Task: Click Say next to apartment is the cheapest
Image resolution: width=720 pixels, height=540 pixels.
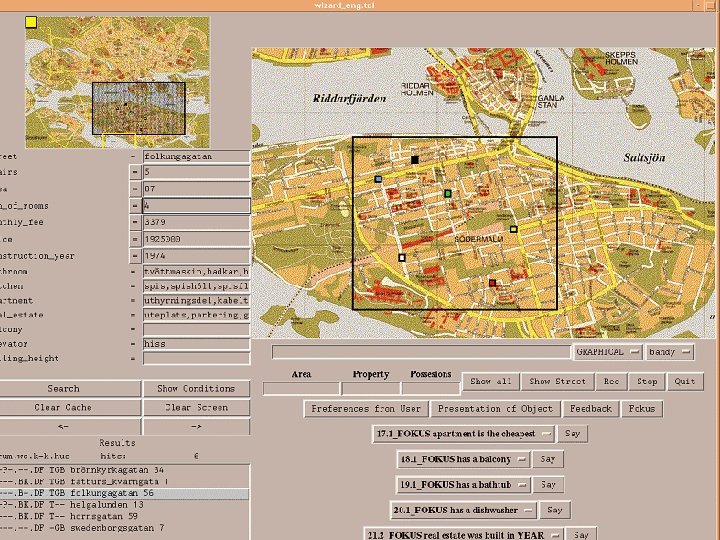Action: [x=573, y=433]
